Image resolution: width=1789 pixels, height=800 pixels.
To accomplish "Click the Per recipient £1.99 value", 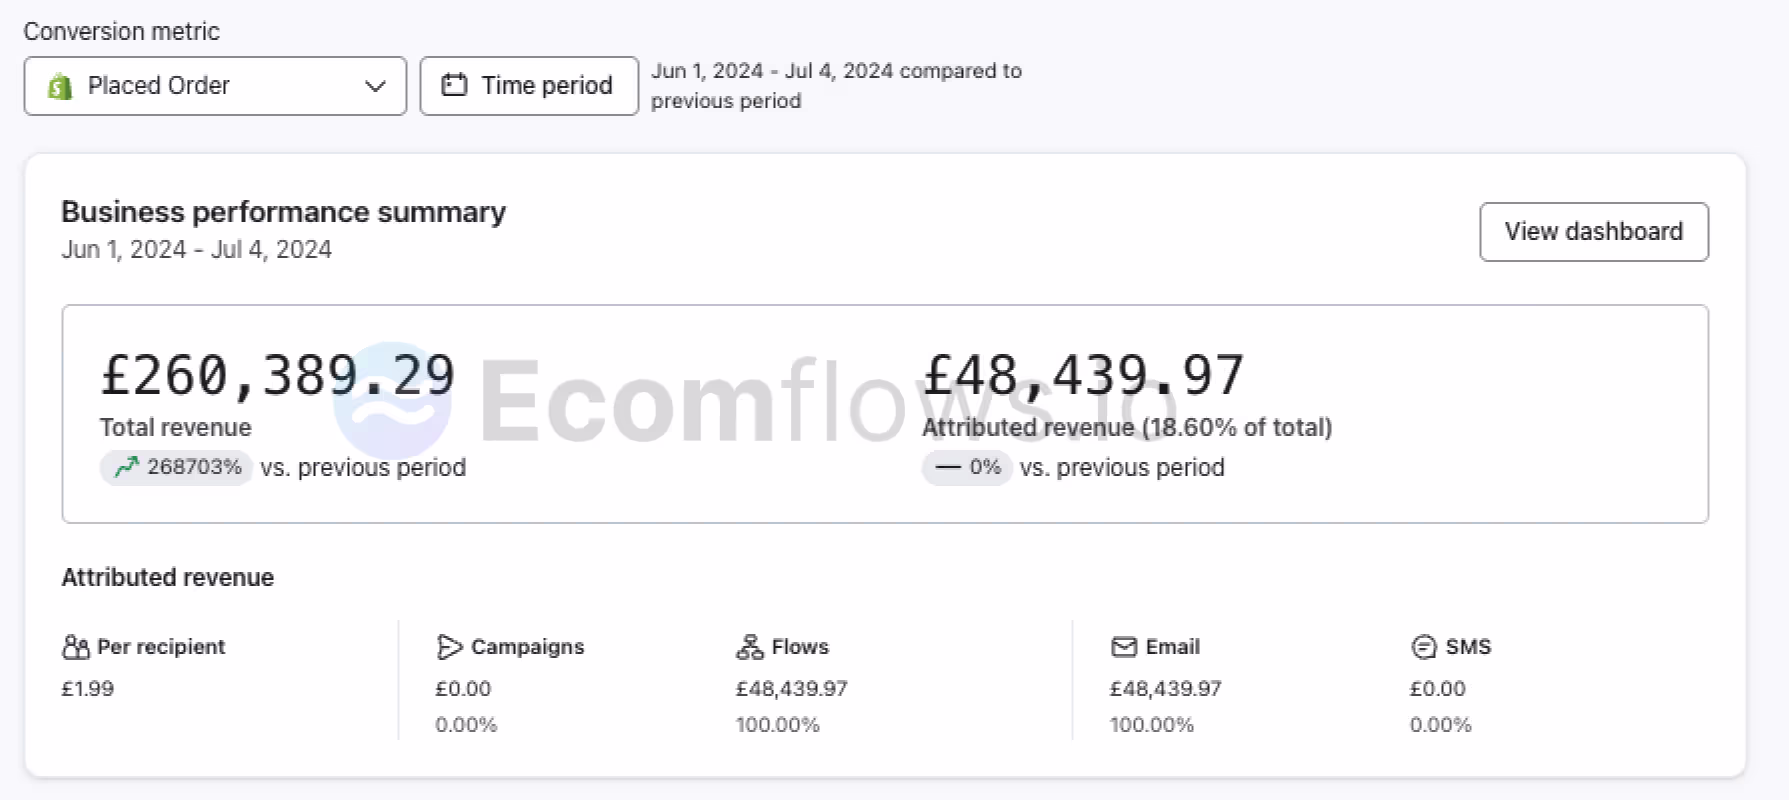I will pos(88,689).
